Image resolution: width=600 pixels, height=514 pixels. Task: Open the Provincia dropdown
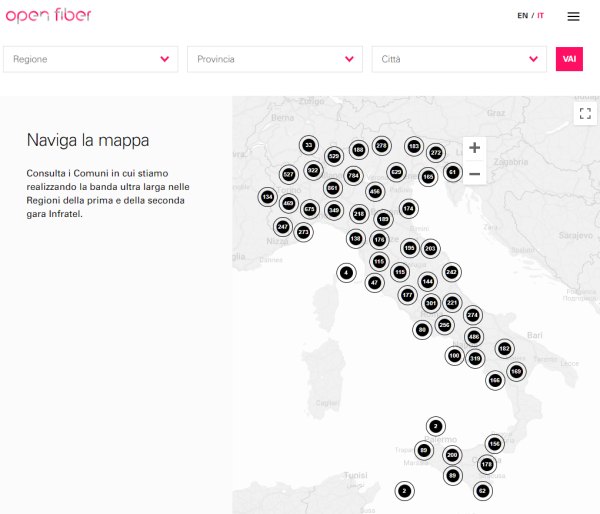coord(274,59)
